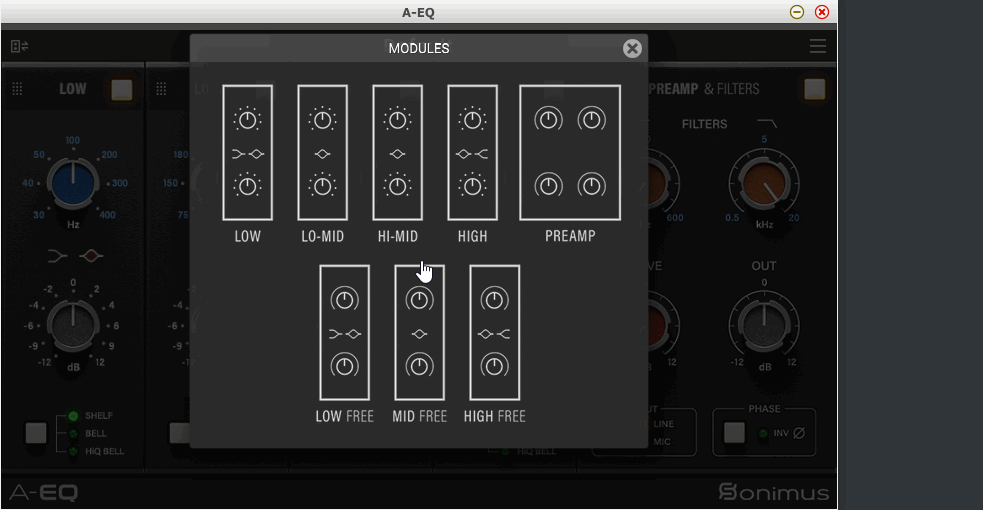Screen dimensions: 983x510
Task: Pick the HIGH FREE module icon
Action: click(494, 332)
